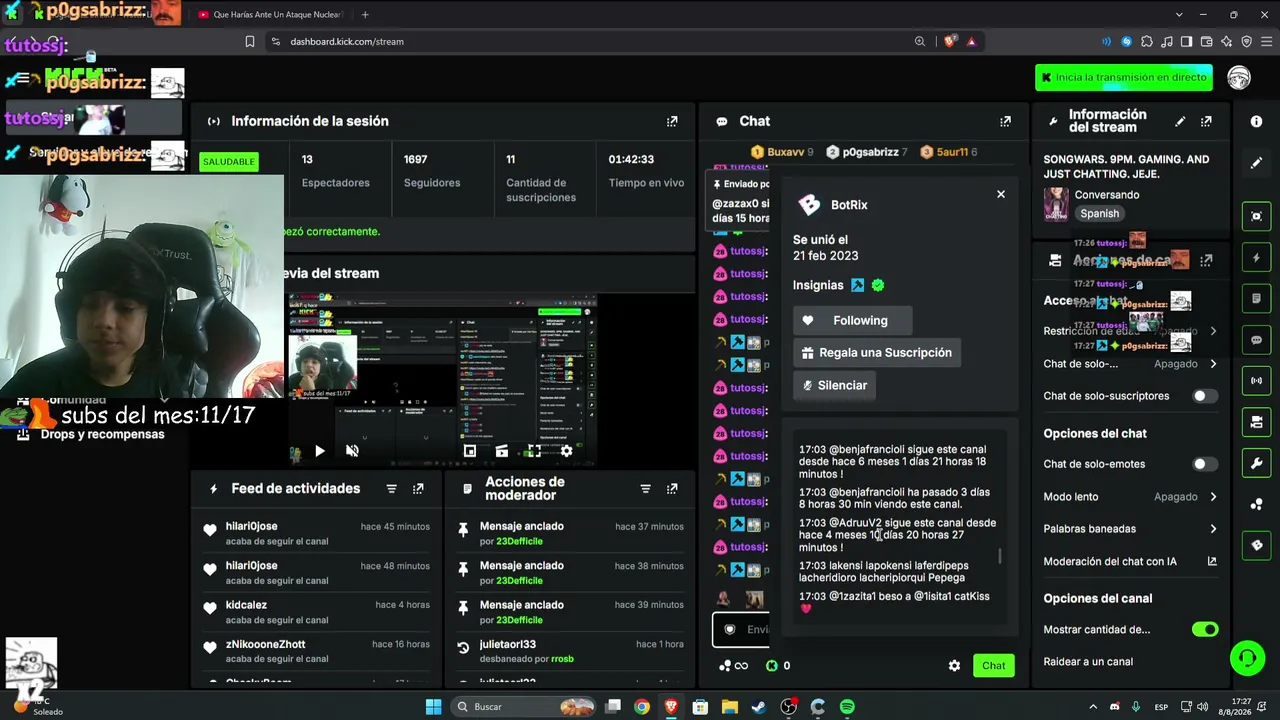Open the stream preview settings gear
Viewport: 1280px width, 720px height.
coord(566,451)
